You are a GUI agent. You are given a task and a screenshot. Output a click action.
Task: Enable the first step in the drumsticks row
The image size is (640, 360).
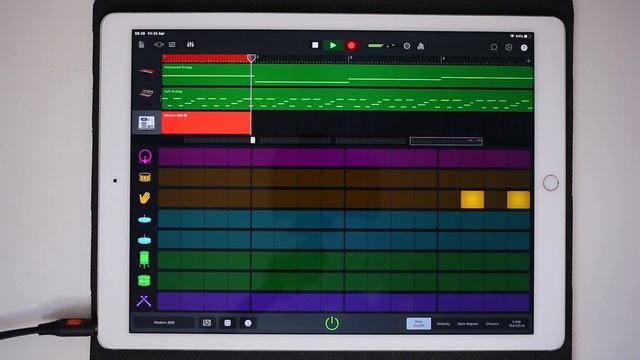(x=170, y=302)
